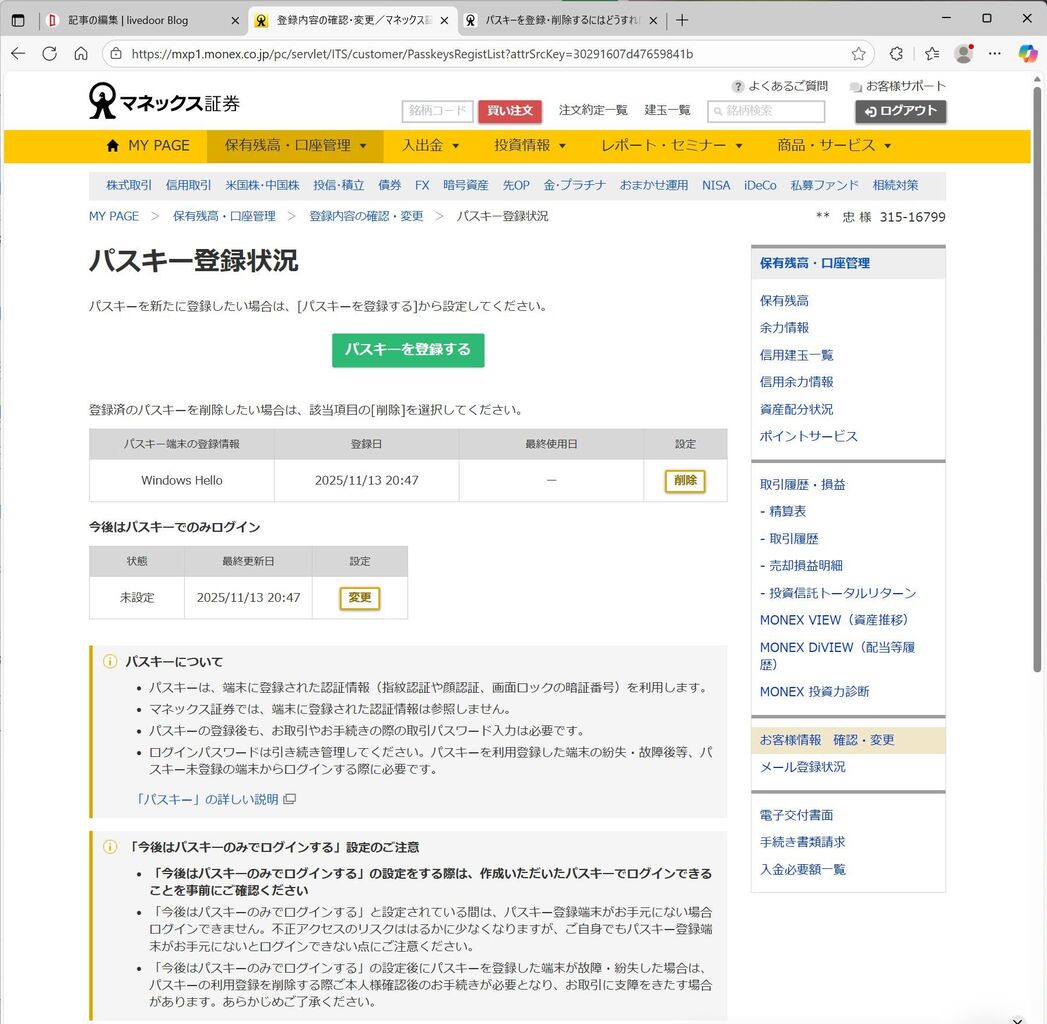
Task: Expand レポート・セミナー dropdown menu
Action: click(x=671, y=146)
